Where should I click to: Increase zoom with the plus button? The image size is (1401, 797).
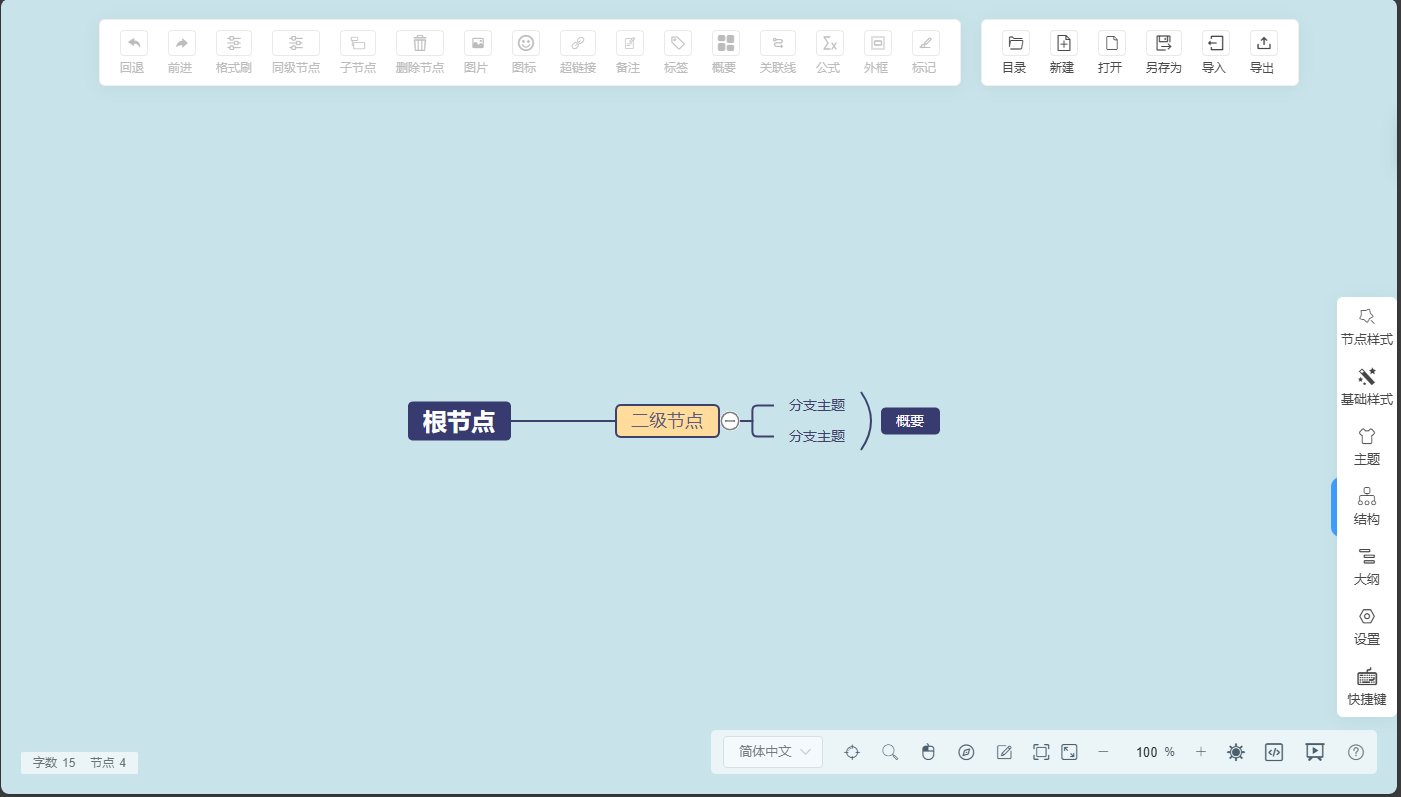(x=1201, y=752)
